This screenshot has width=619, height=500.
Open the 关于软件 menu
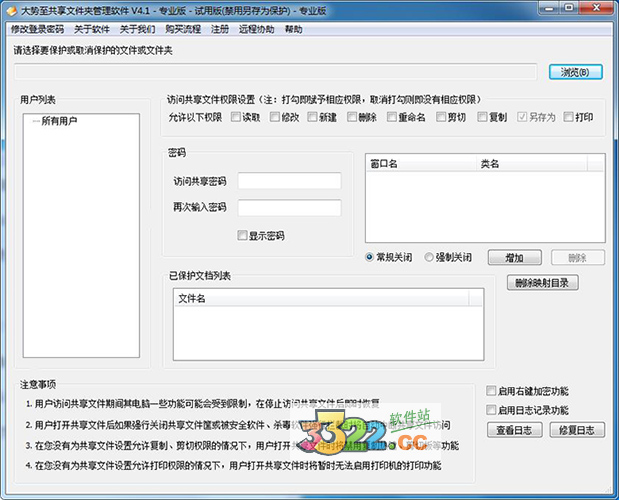click(x=92, y=29)
